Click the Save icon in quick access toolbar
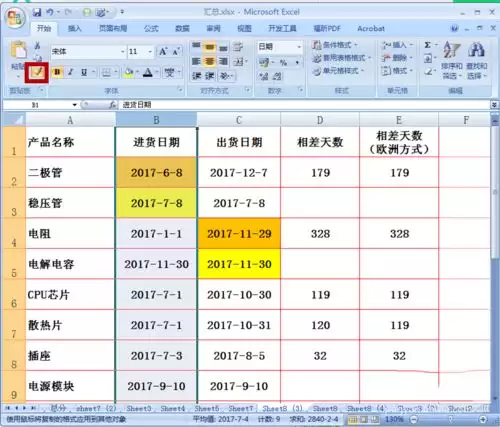Image resolution: width=500 pixels, height=427 pixels. point(37,12)
